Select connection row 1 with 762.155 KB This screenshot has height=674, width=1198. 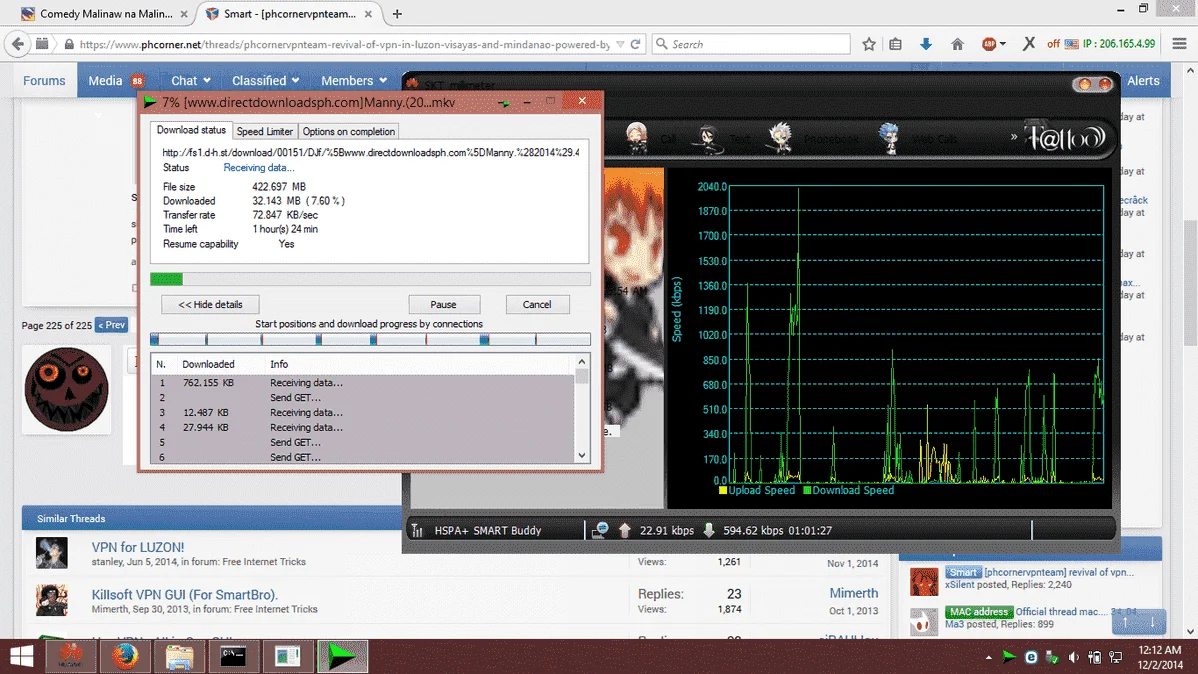coord(362,382)
